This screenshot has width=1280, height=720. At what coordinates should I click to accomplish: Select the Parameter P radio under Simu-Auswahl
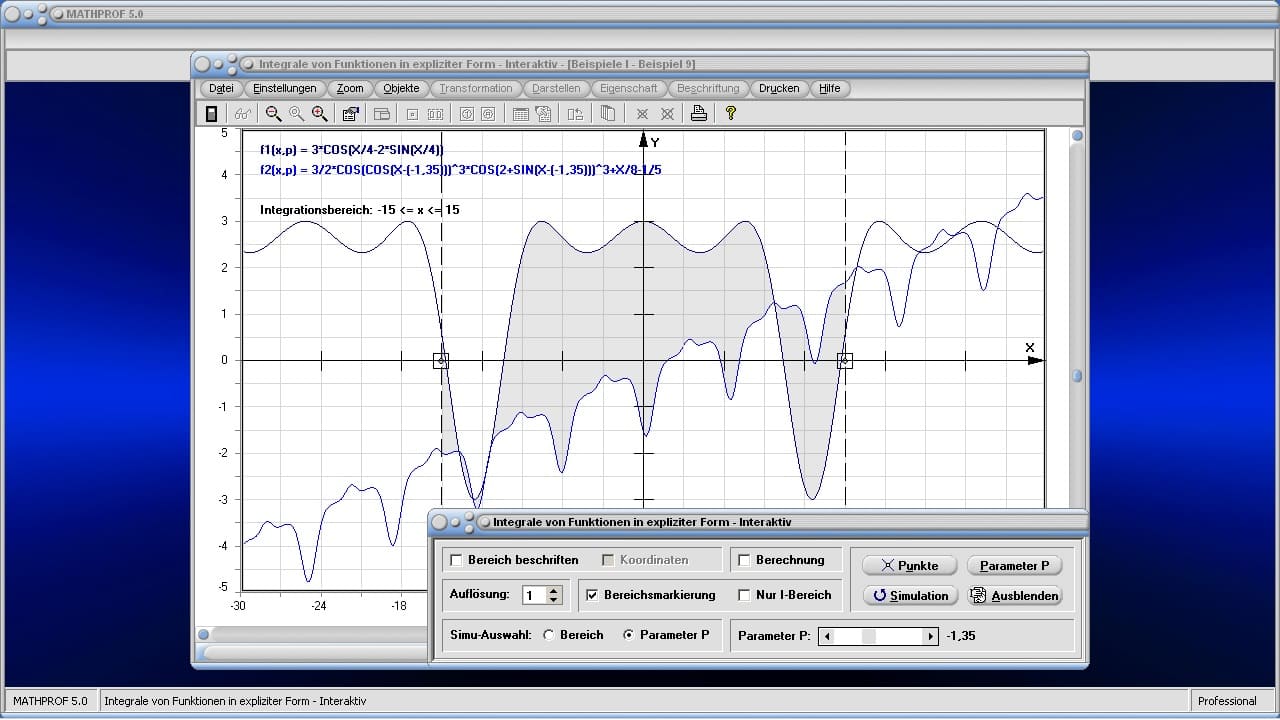[628, 635]
